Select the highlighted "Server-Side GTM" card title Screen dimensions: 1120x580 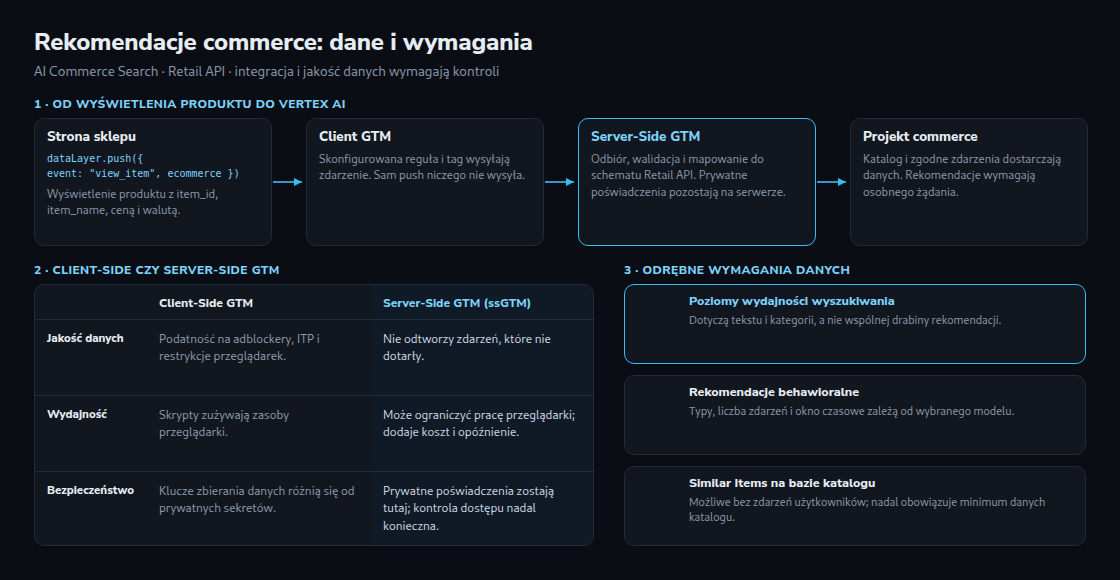point(645,136)
